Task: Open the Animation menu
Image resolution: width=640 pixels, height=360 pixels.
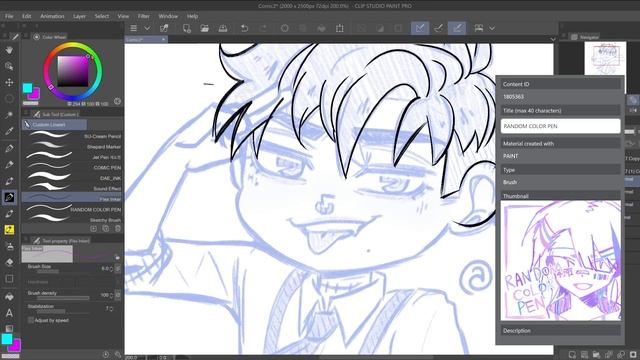Action: [x=52, y=16]
